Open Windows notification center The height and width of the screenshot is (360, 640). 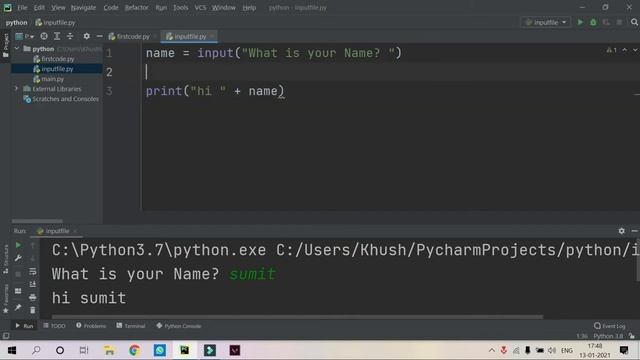click(x=624, y=350)
